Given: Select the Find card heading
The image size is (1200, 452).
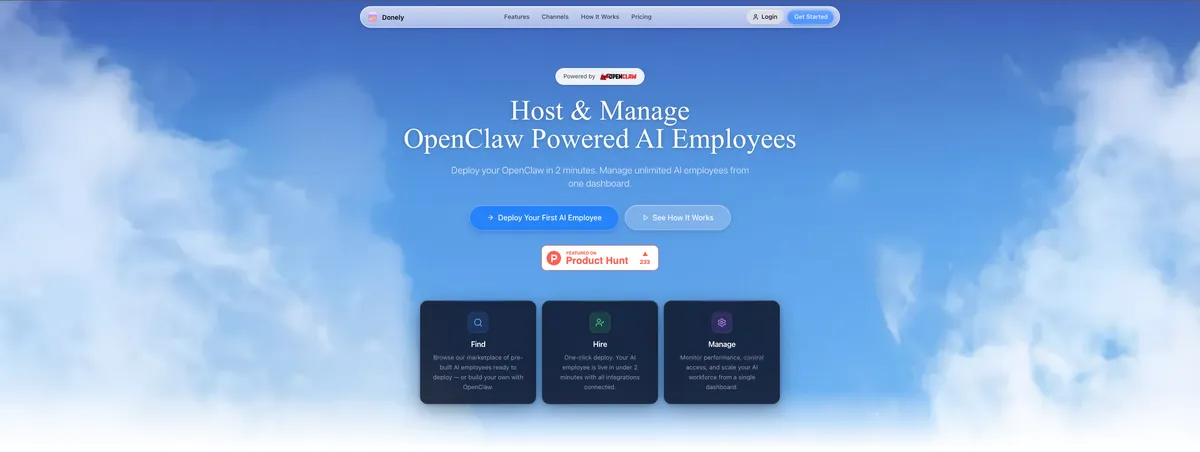Looking at the screenshot, I should point(478,344).
